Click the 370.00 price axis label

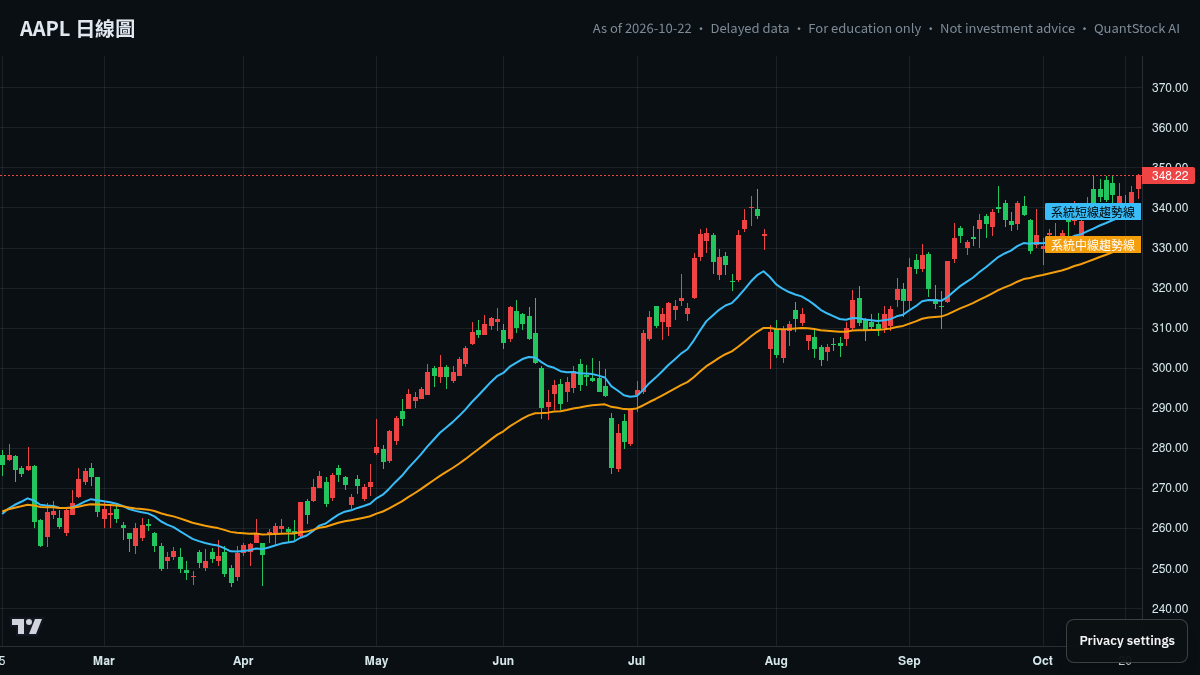tap(1169, 88)
